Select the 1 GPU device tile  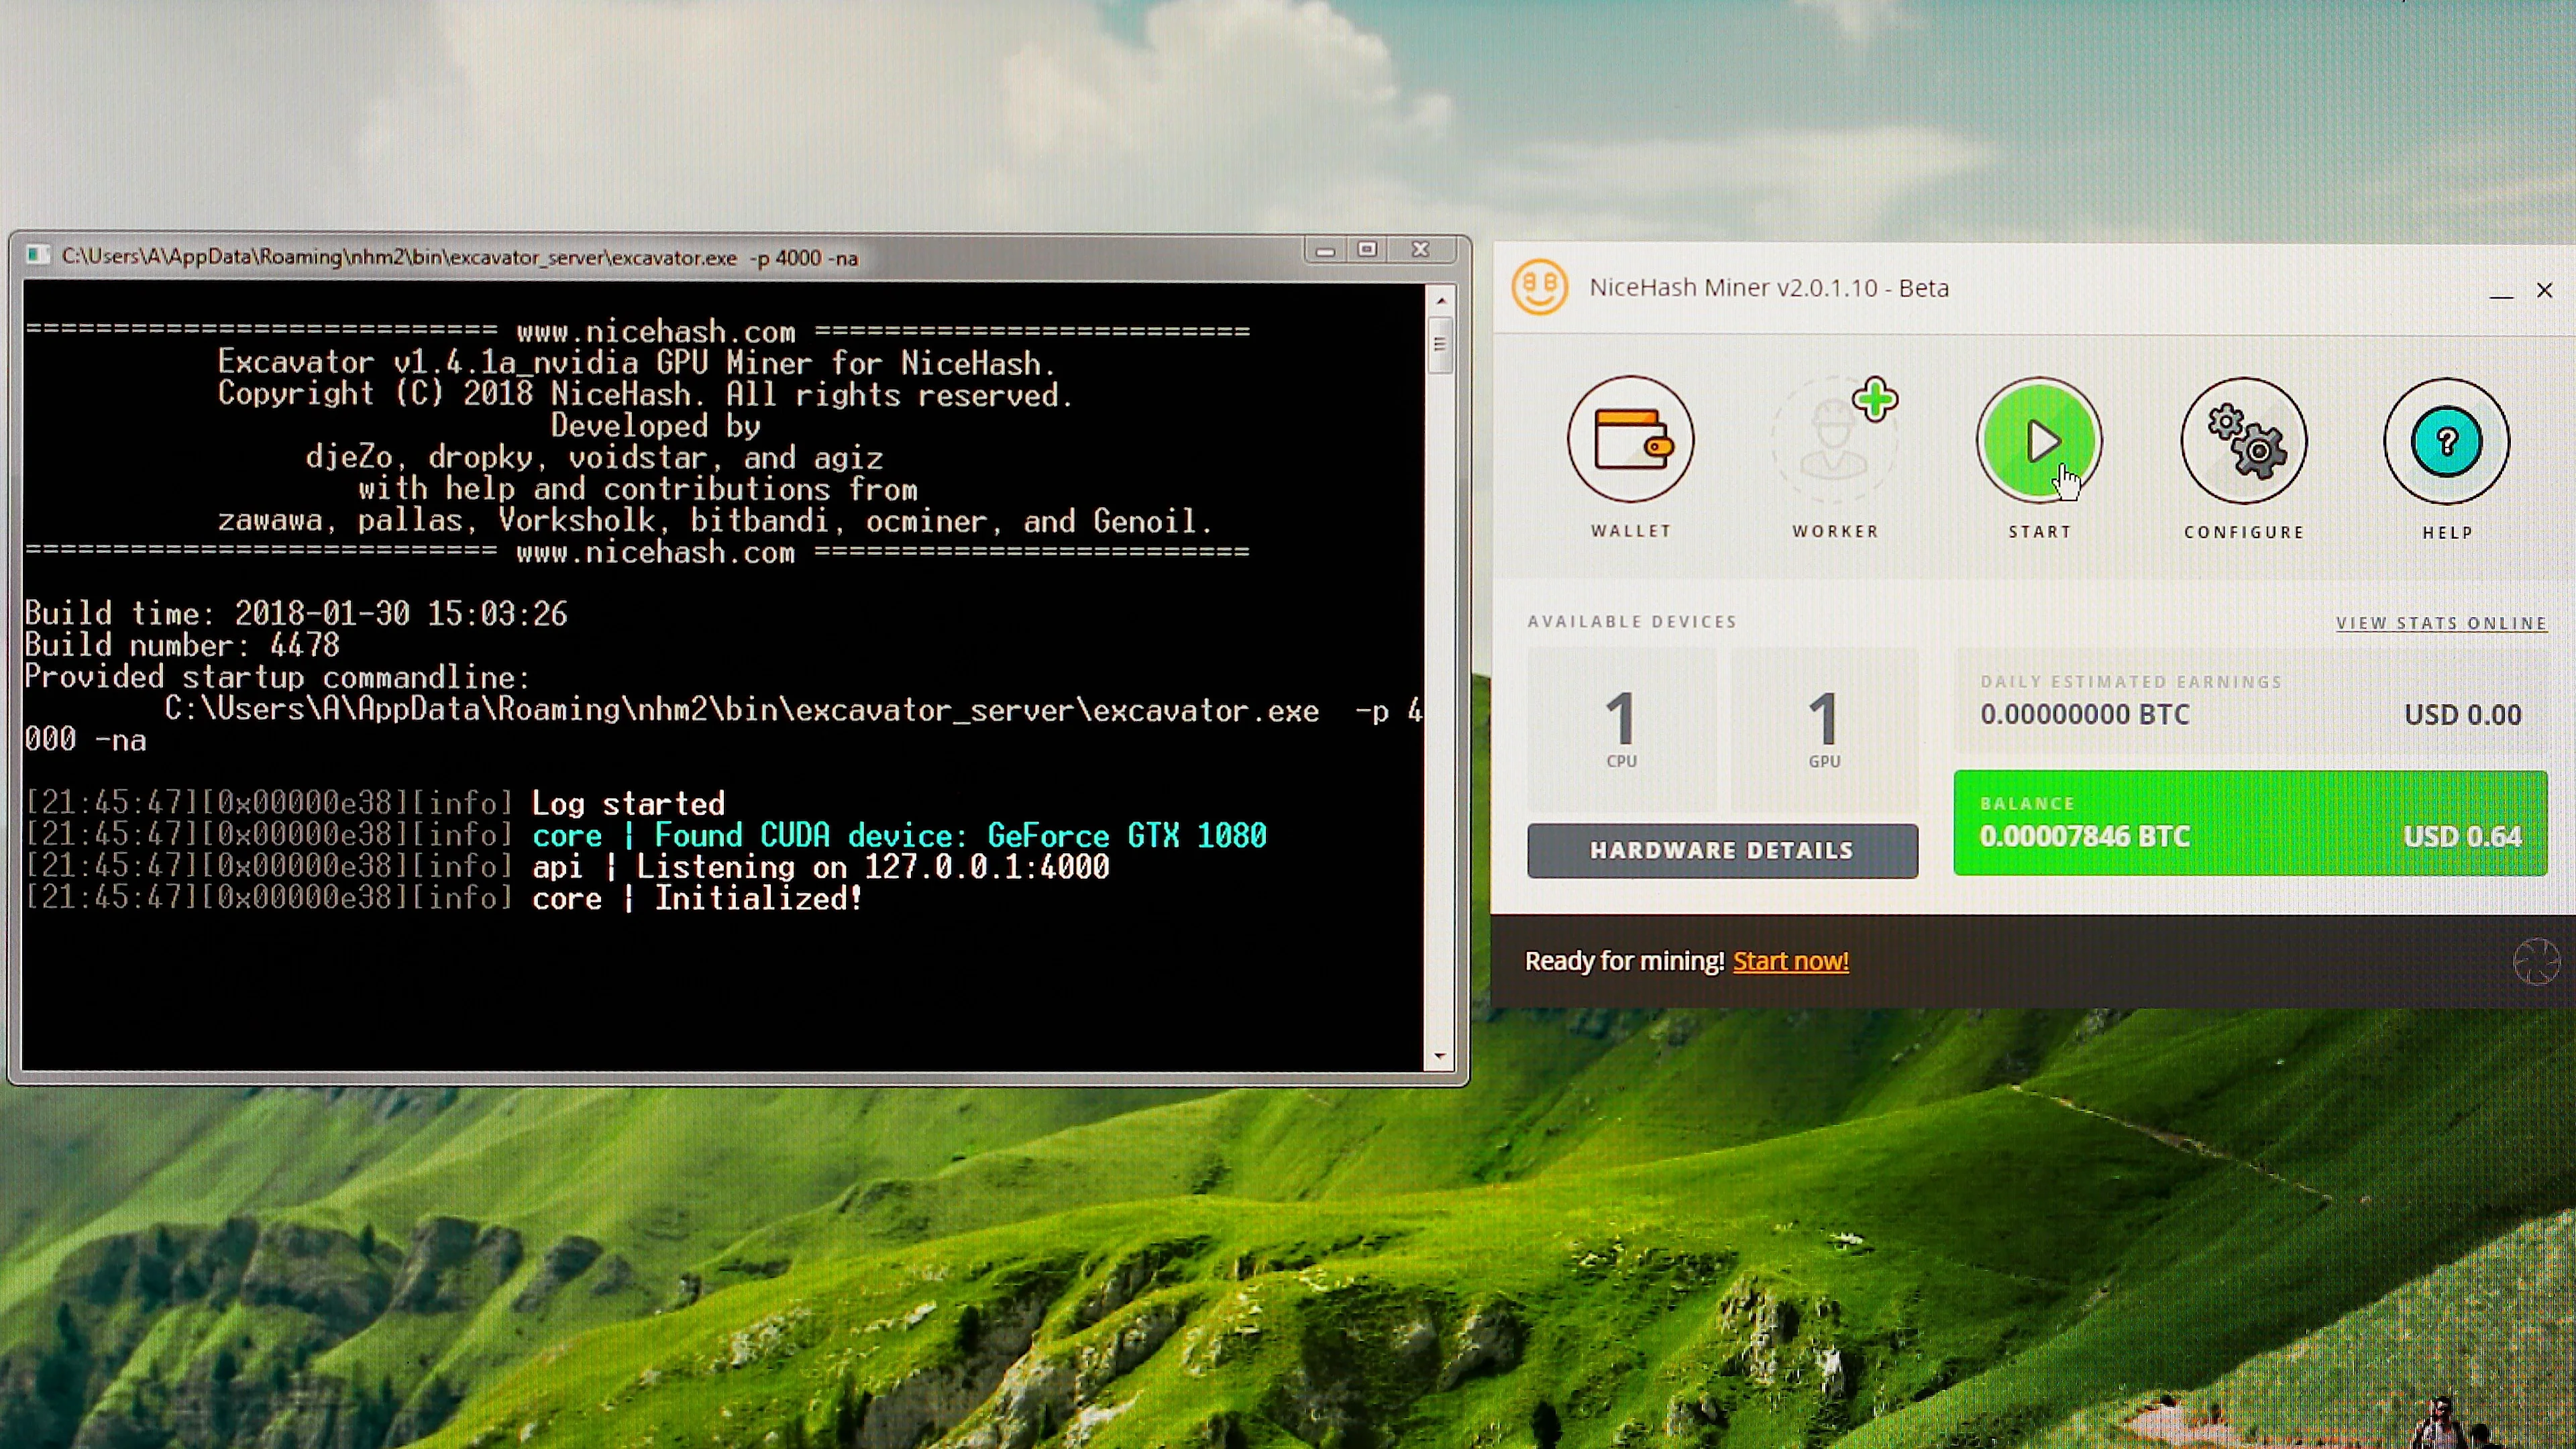(1824, 729)
